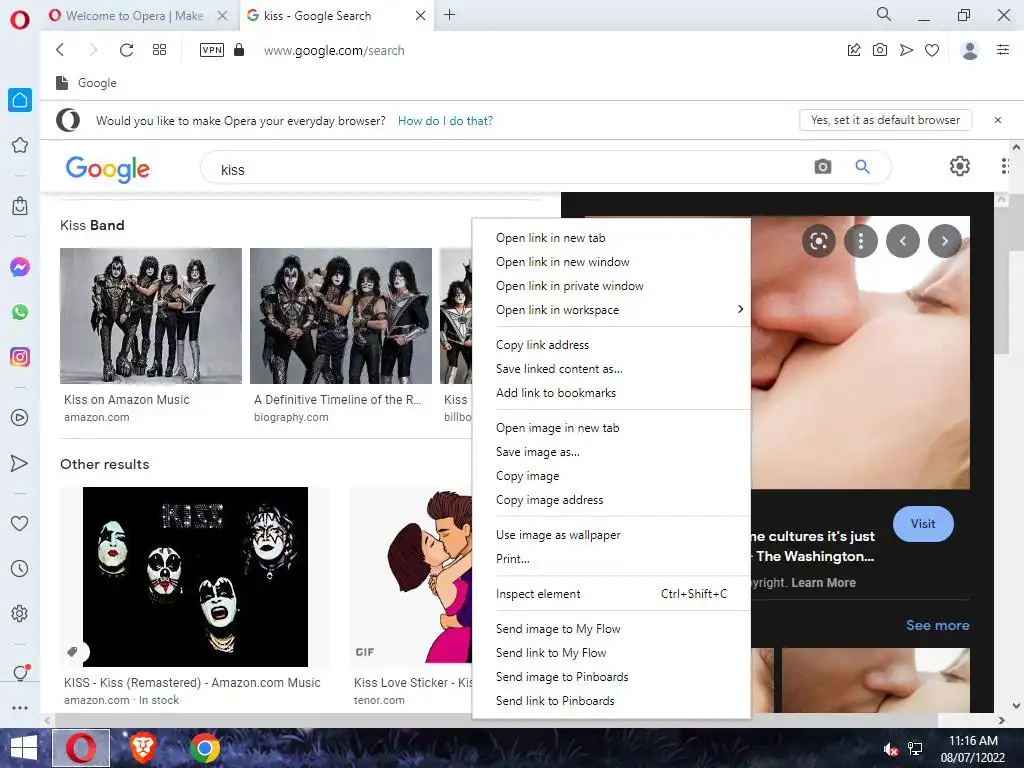Screen dimensions: 1024x768
Task: Open the profile account icon
Action: point(970,50)
